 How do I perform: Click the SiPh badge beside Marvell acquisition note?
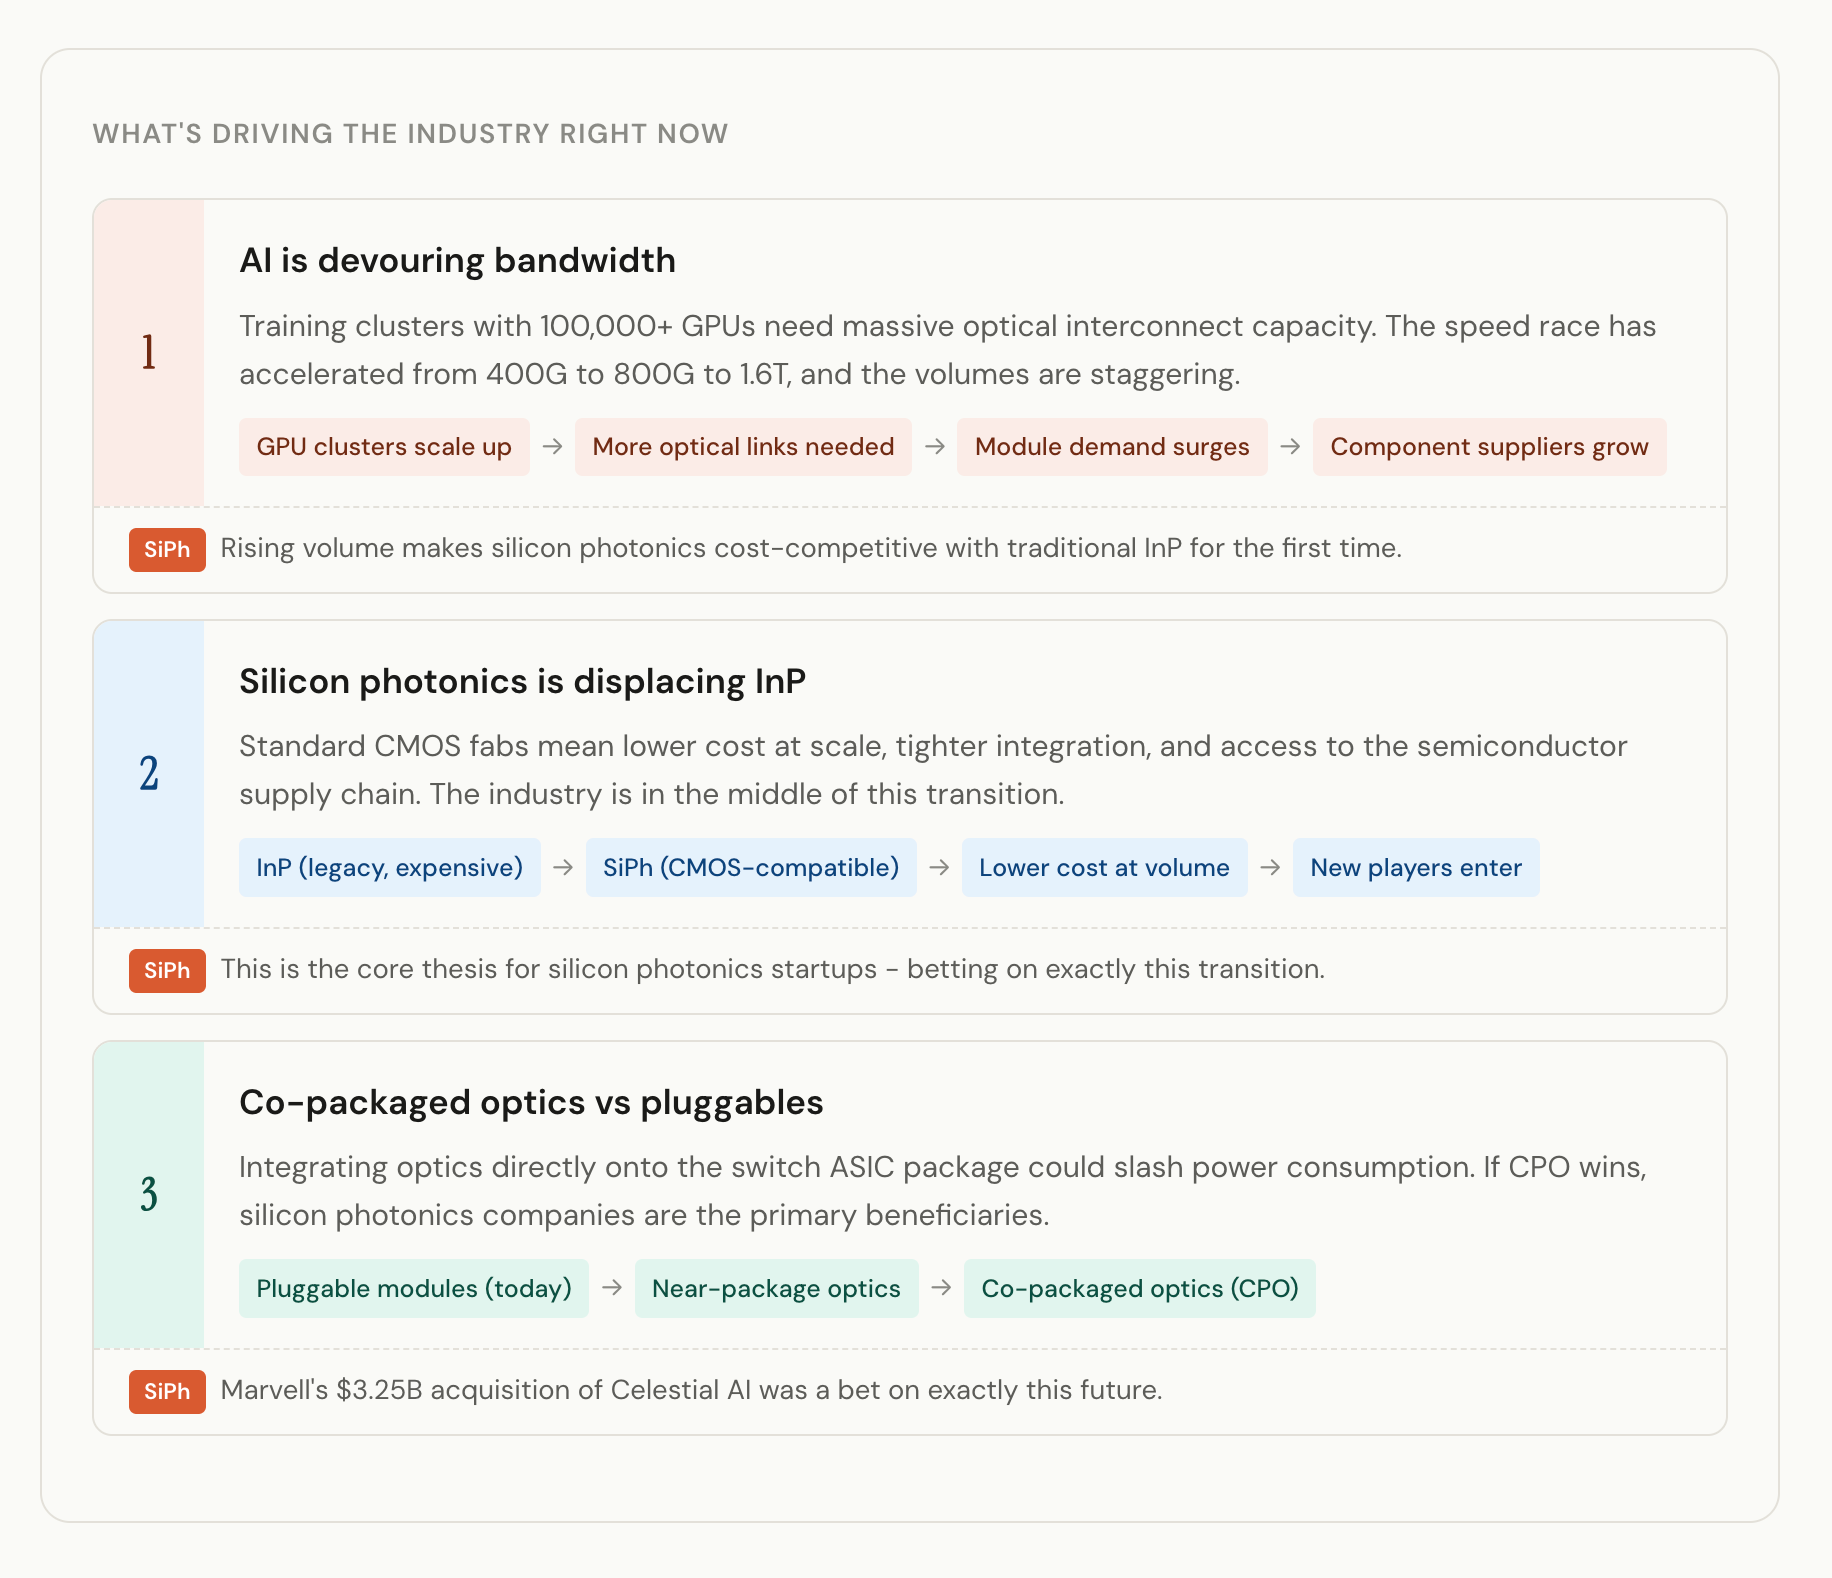point(167,1391)
